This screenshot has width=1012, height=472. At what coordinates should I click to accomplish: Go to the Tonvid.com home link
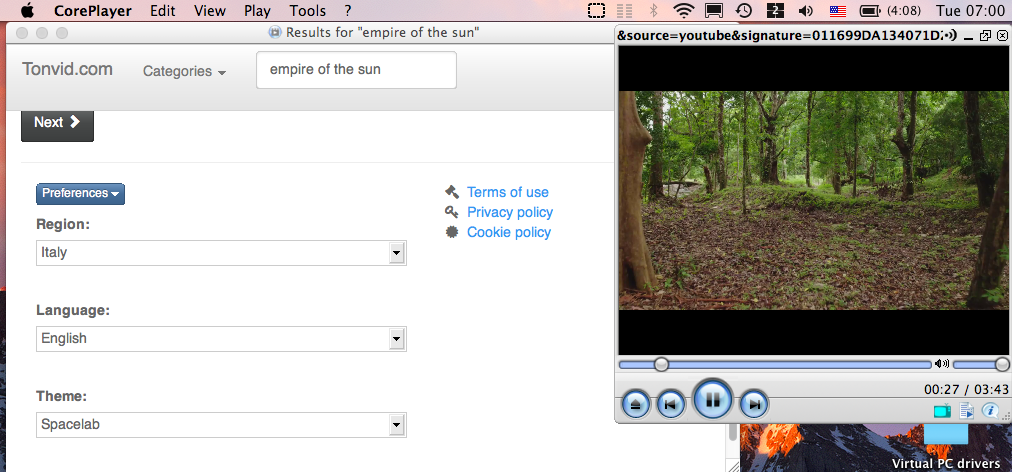click(67, 69)
